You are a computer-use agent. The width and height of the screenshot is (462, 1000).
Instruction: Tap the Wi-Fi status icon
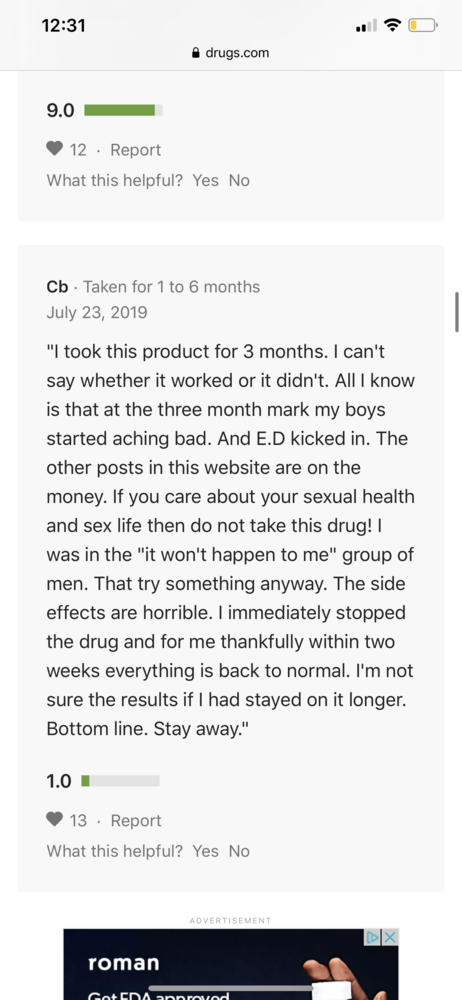tap(394, 26)
